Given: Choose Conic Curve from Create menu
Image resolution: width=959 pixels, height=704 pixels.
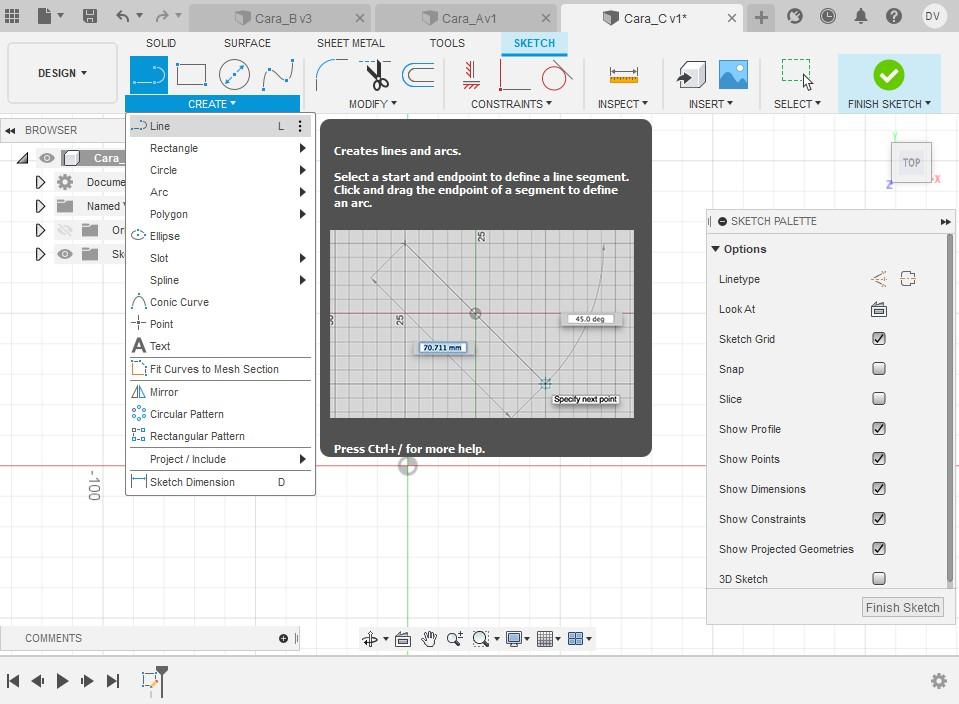Looking at the screenshot, I should tap(220, 302).
